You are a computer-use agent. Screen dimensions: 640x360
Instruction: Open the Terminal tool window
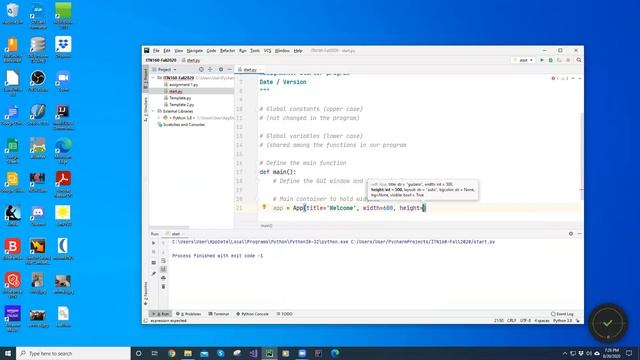pyautogui.click(x=219, y=314)
